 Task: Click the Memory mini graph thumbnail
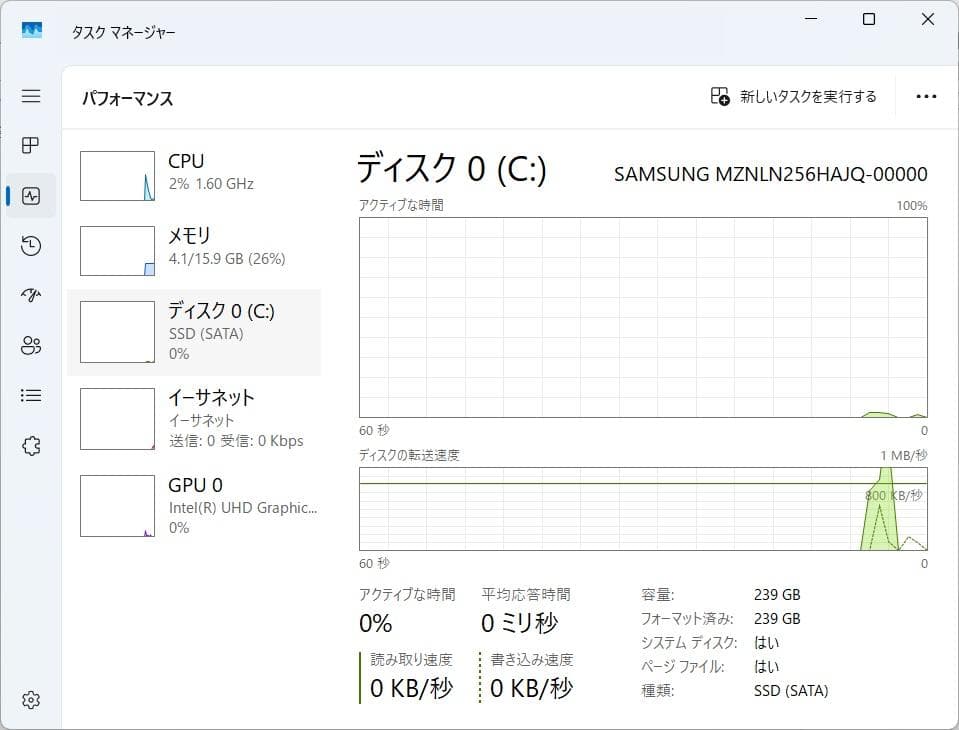tap(117, 250)
